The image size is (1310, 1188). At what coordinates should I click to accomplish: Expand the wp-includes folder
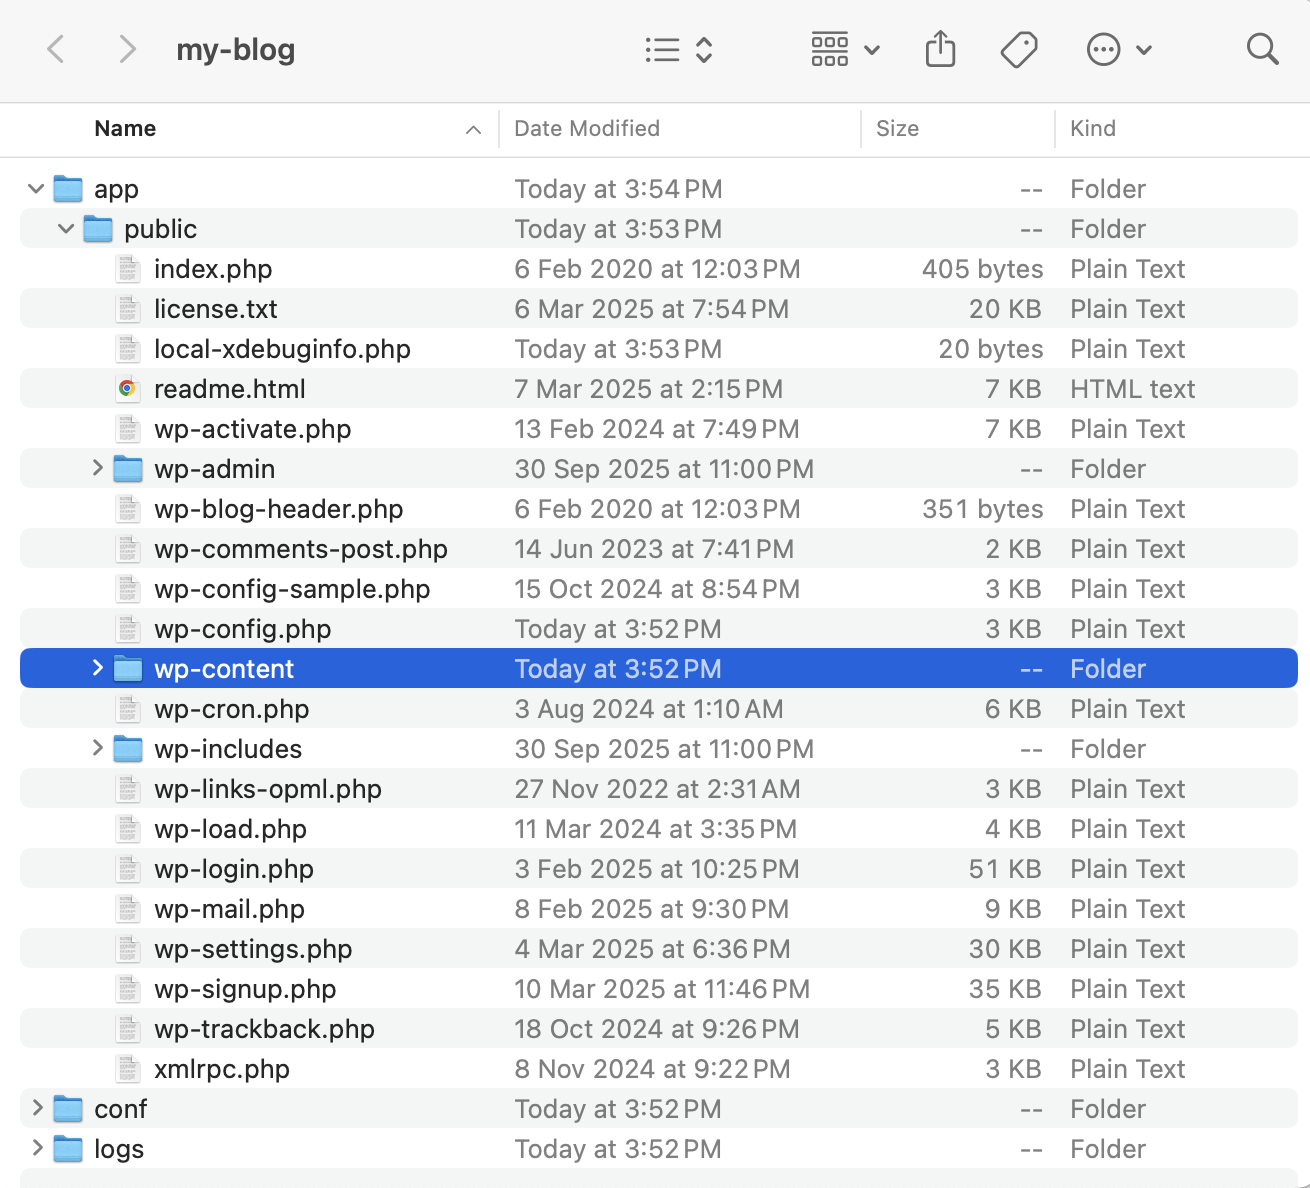click(97, 748)
